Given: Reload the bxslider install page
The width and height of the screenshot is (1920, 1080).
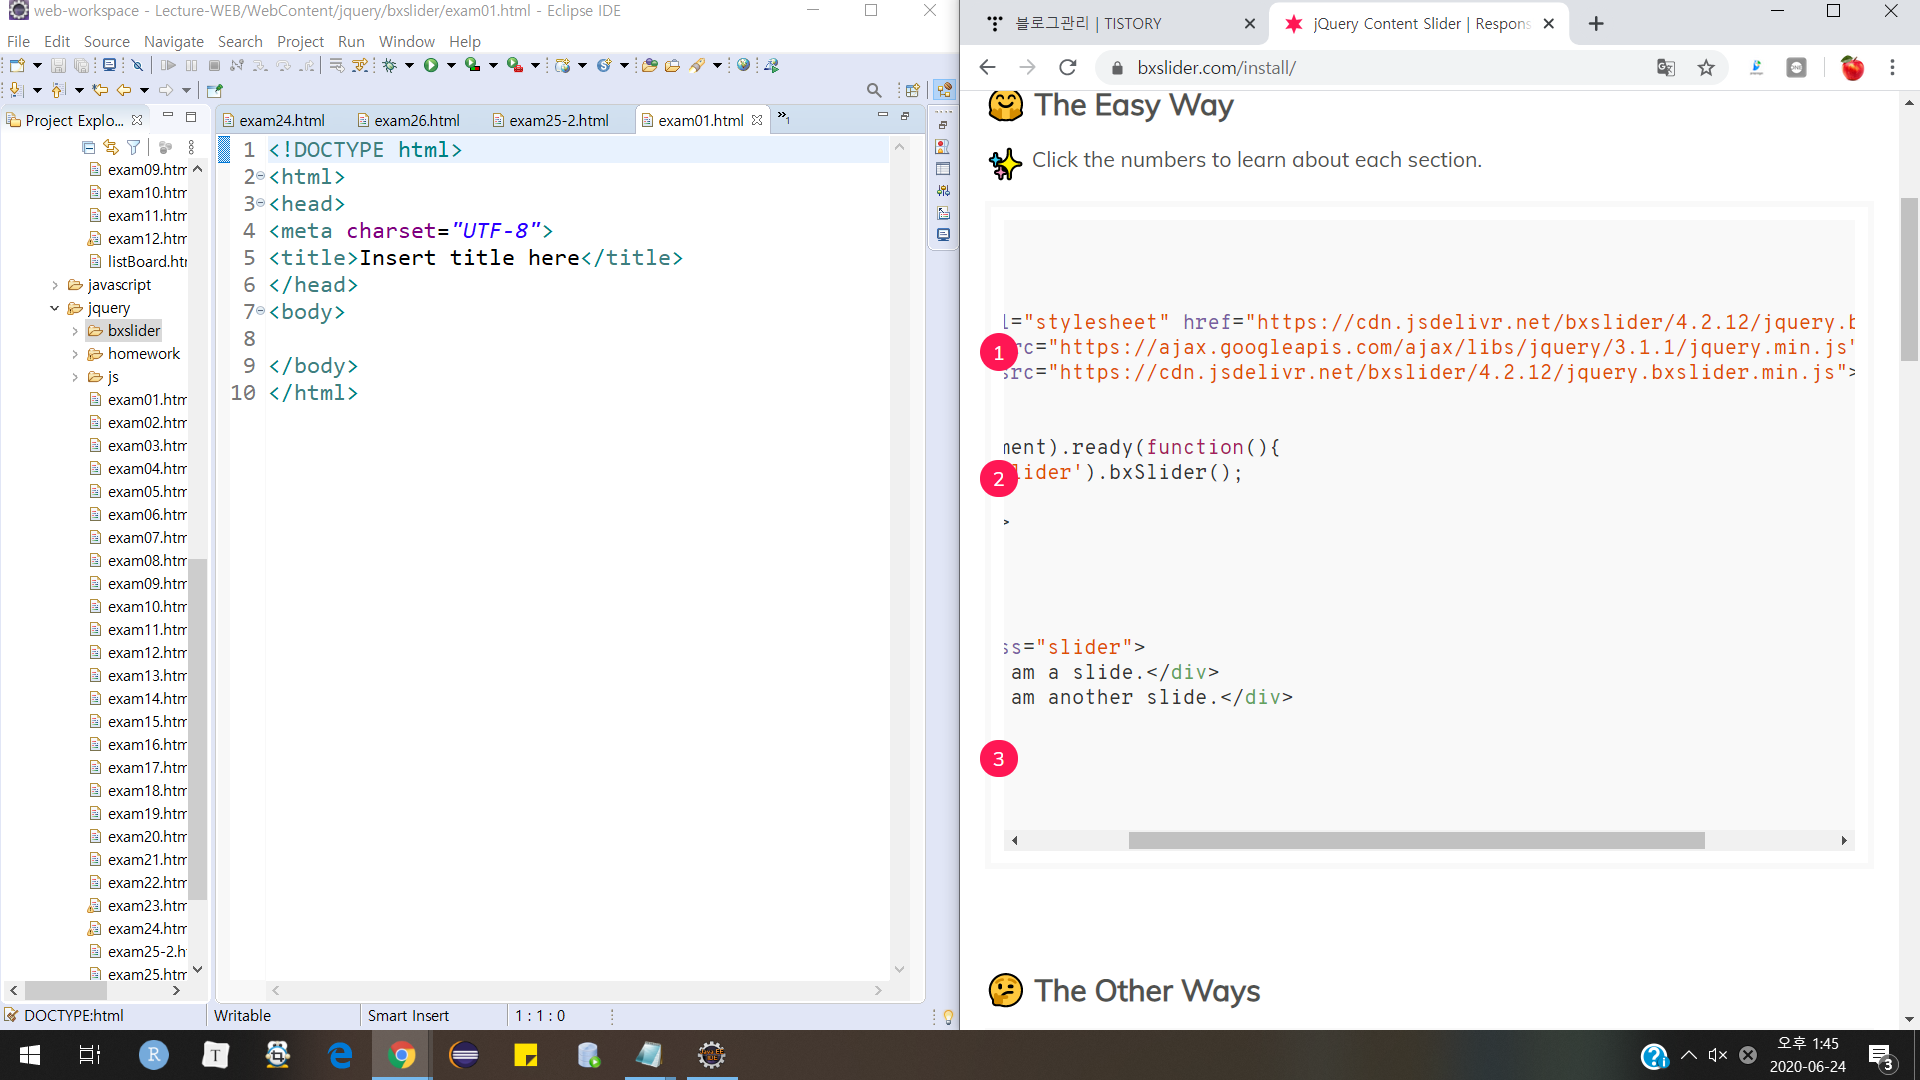Looking at the screenshot, I should point(1068,68).
